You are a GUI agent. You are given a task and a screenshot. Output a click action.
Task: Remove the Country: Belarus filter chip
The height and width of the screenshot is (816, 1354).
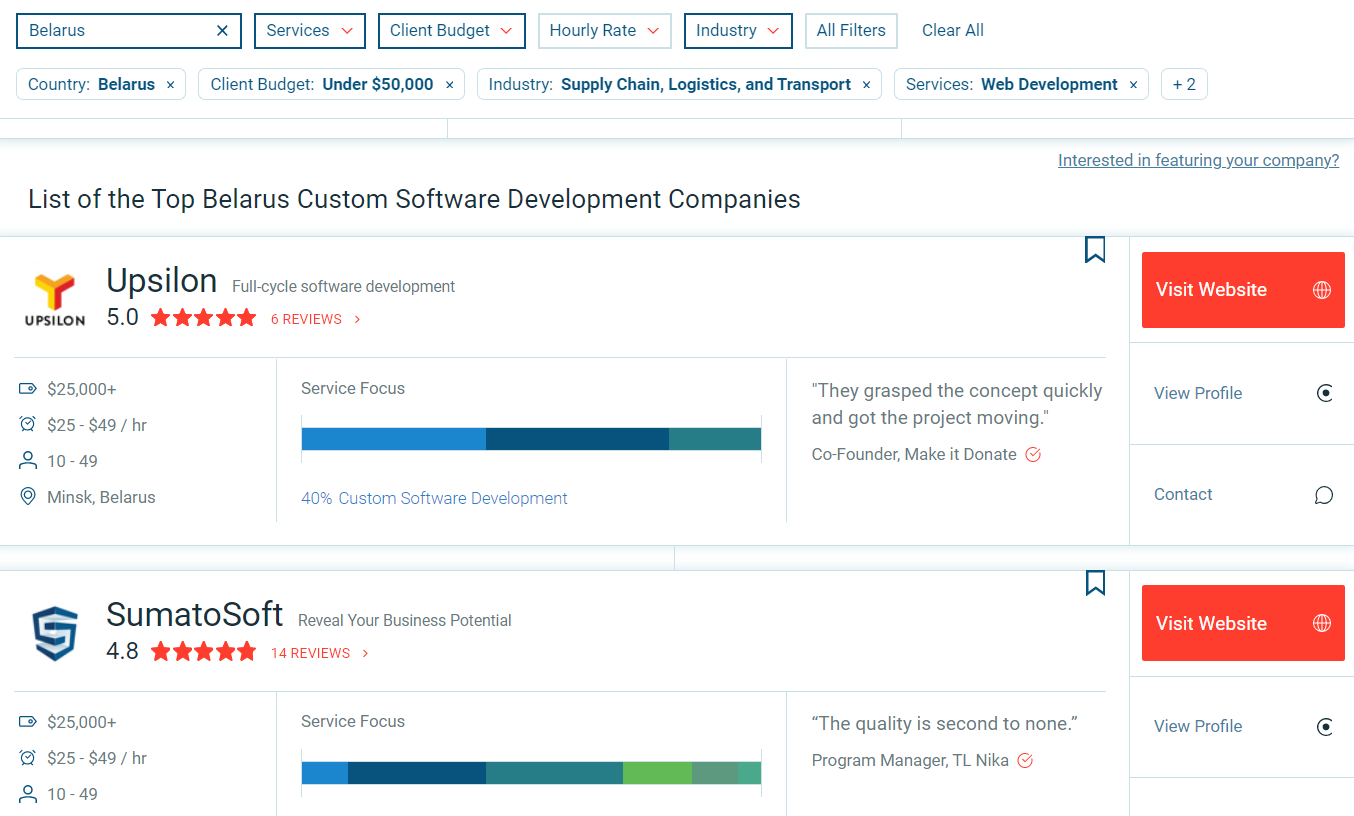[x=170, y=85]
